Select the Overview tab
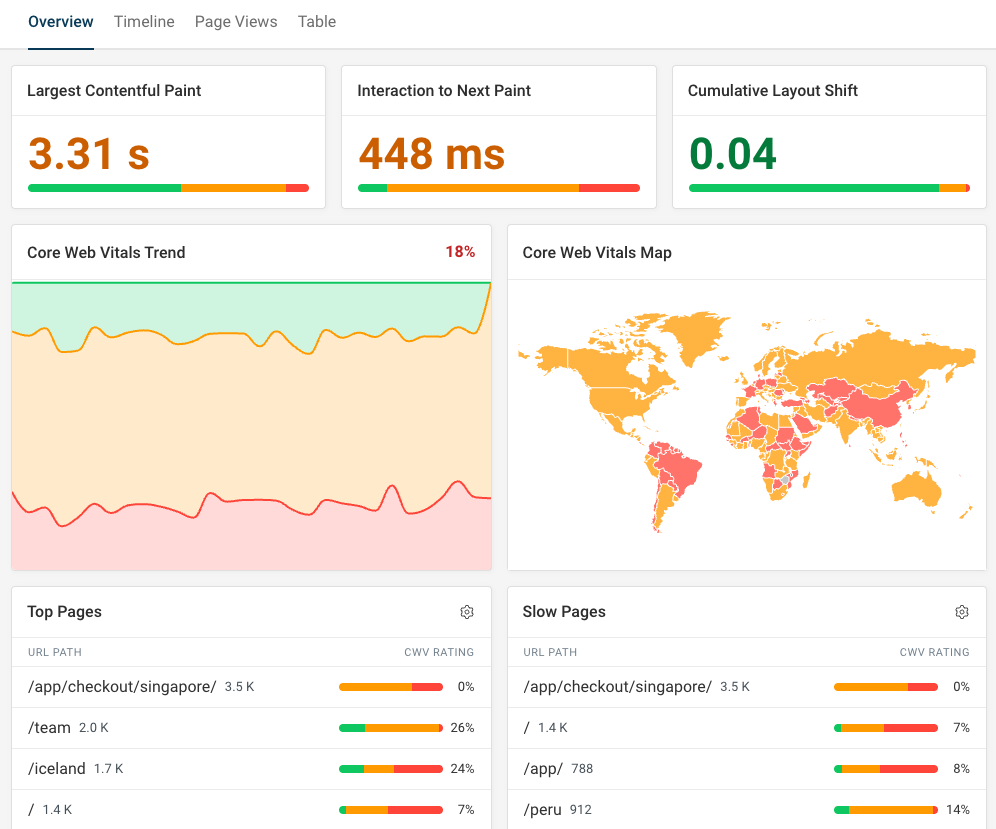Image resolution: width=996 pixels, height=829 pixels. [61, 21]
